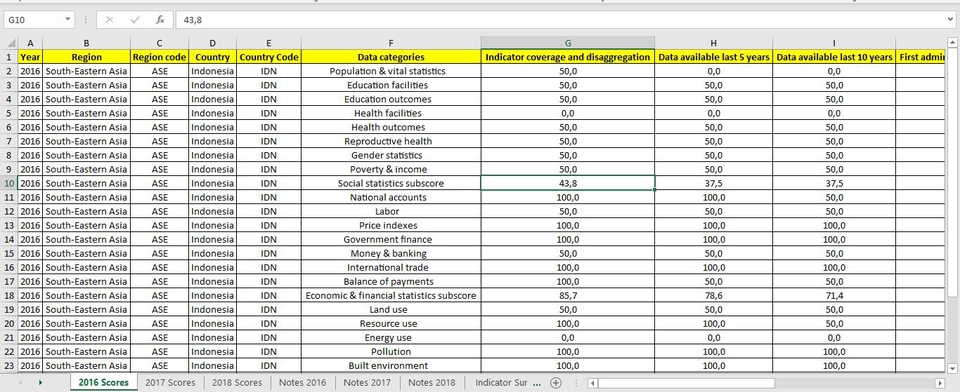The image size is (960, 392).
Task: Click the 'Resource use' cell
Action: (x=391, y=324)
